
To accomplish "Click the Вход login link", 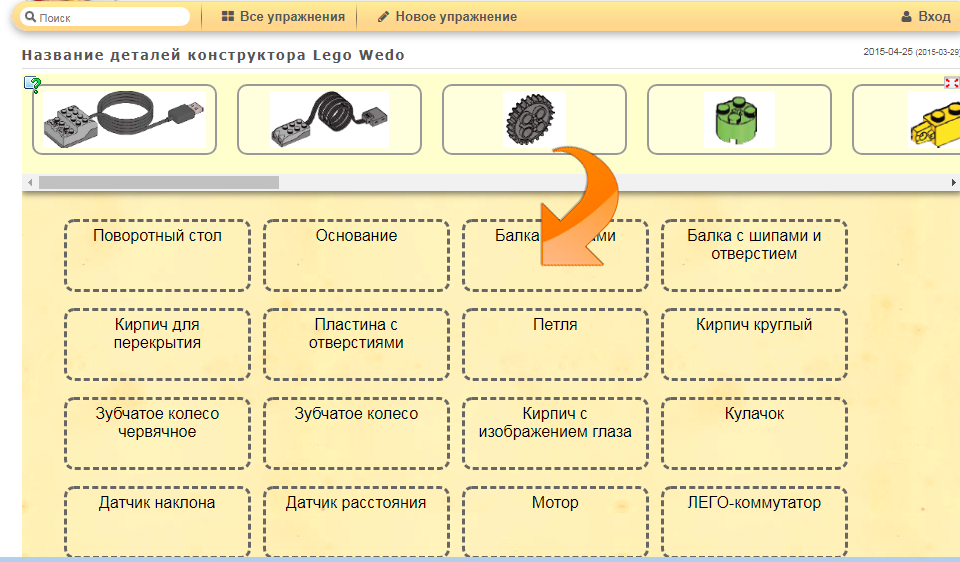I will pos(934,17).
